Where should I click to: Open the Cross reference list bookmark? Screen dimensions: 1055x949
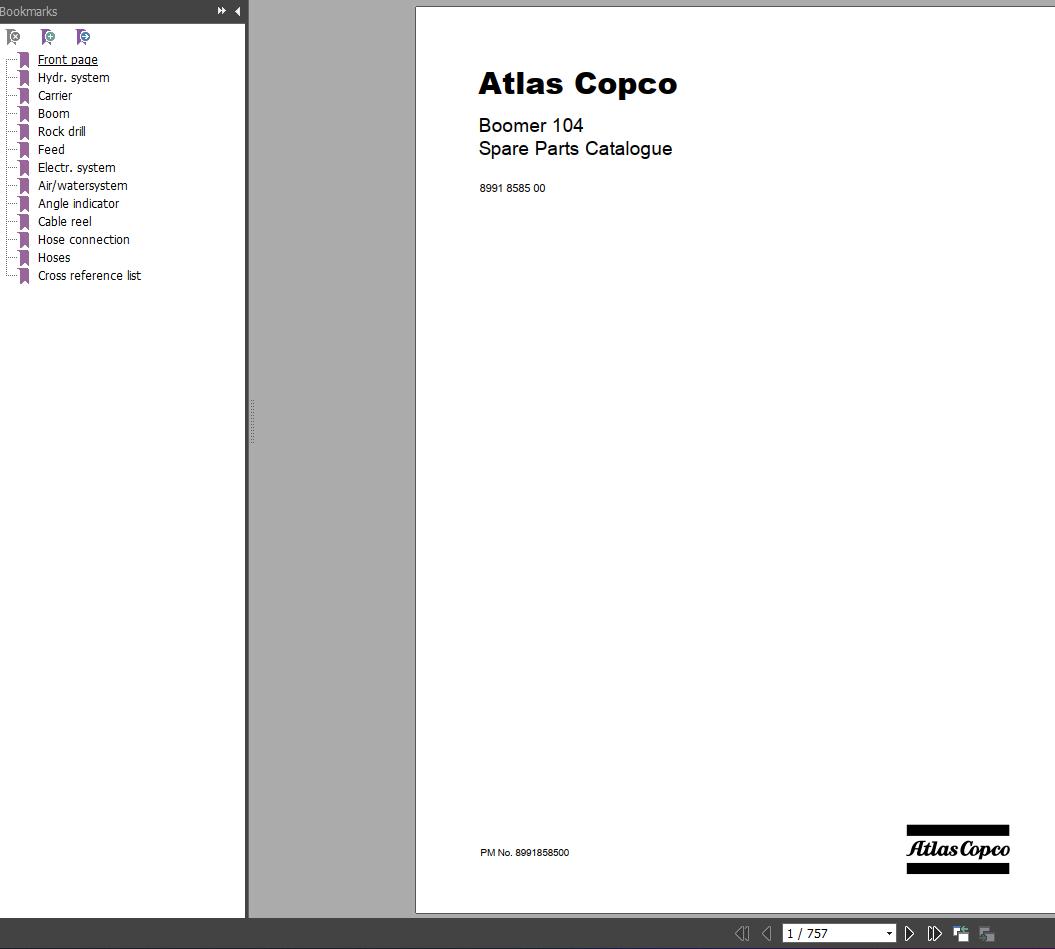tap(90, 275)
